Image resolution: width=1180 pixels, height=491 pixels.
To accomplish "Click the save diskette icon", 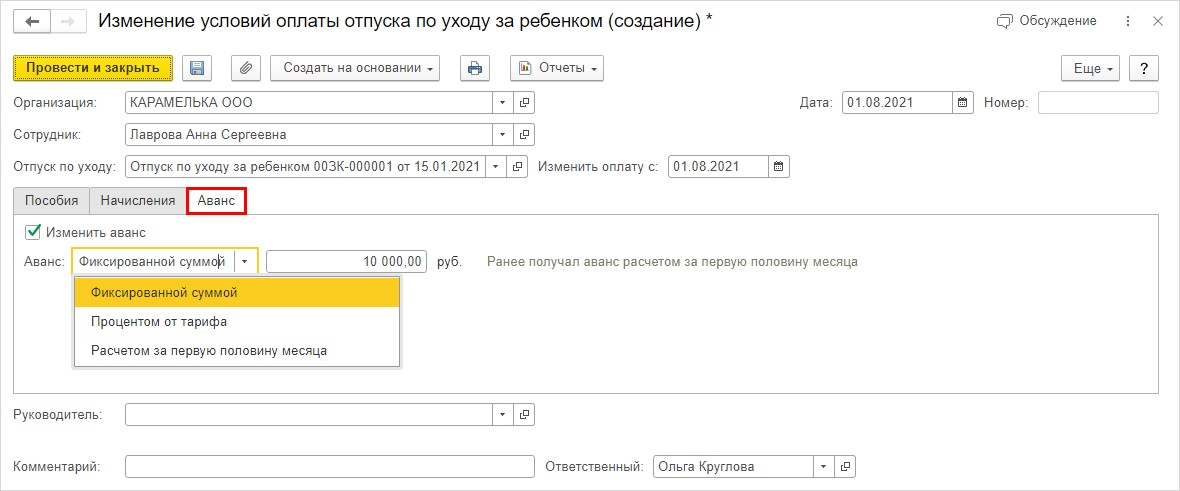I will 197,68.
